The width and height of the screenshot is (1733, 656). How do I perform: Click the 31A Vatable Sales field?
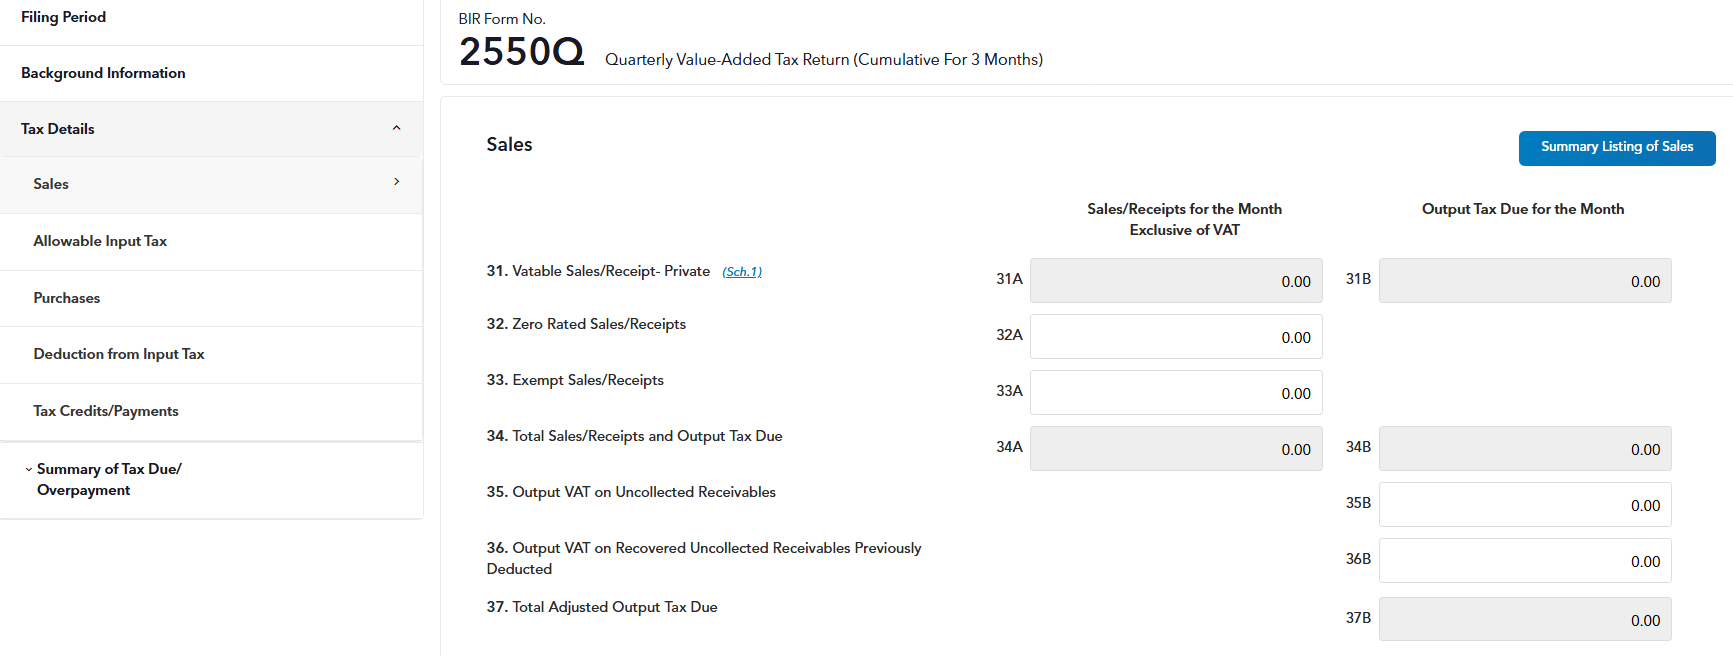pos(1176,281)
